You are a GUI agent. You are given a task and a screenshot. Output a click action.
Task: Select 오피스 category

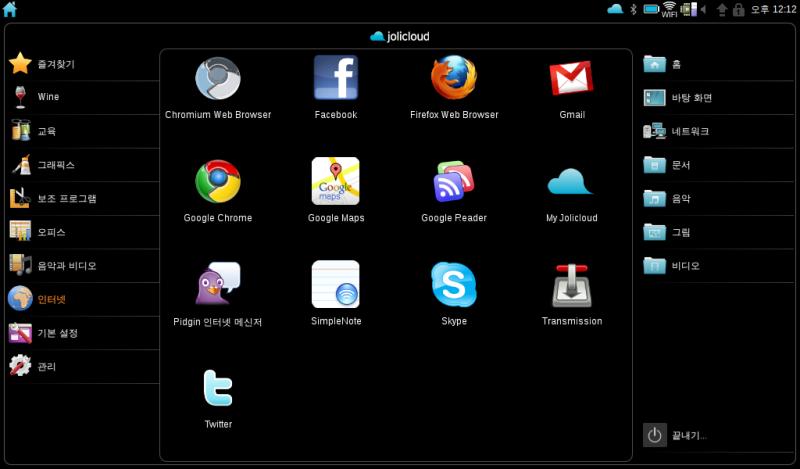pyautogui.click(x=83, y=232)
